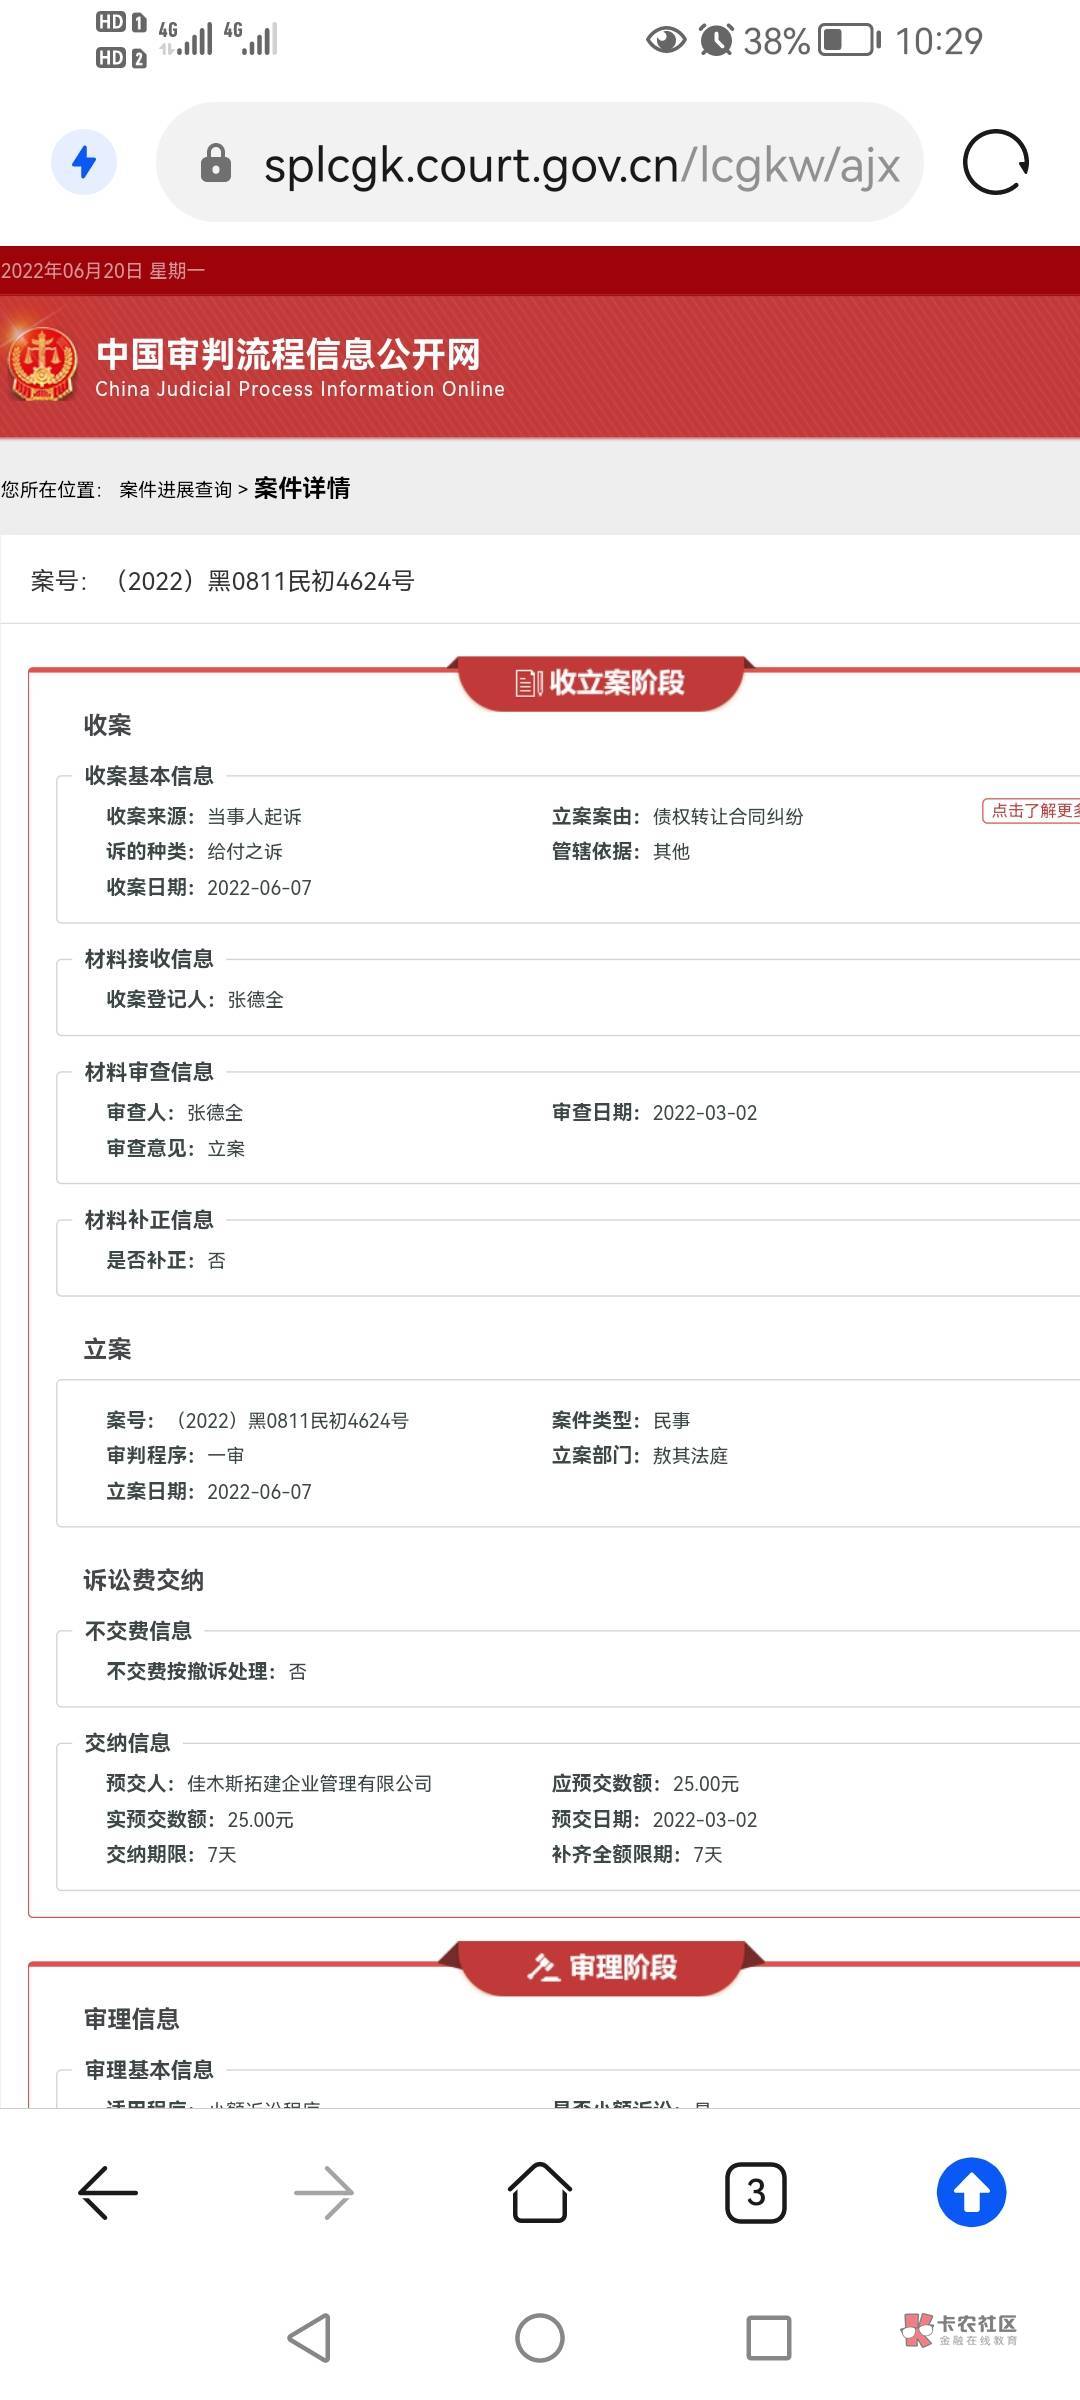This screenshot has width=1080, height=2400.
Task: Tap the court emblem logo
Action: pyautogui.click(x=43, y=366)
